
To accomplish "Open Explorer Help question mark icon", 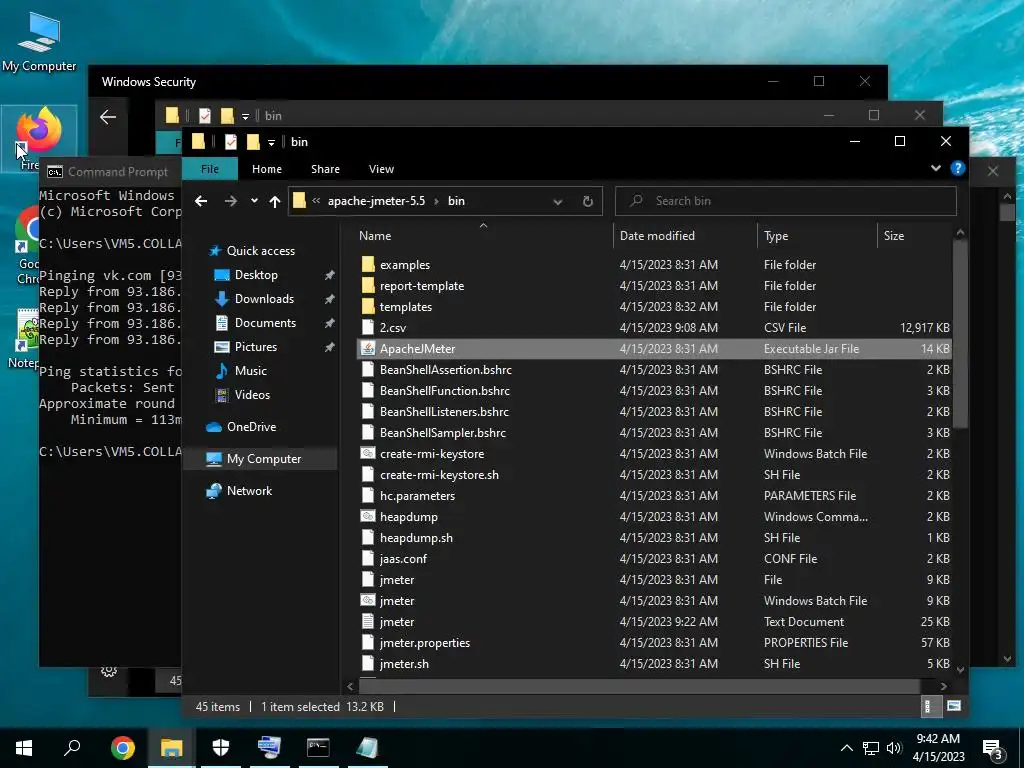I will pos(957,168).
